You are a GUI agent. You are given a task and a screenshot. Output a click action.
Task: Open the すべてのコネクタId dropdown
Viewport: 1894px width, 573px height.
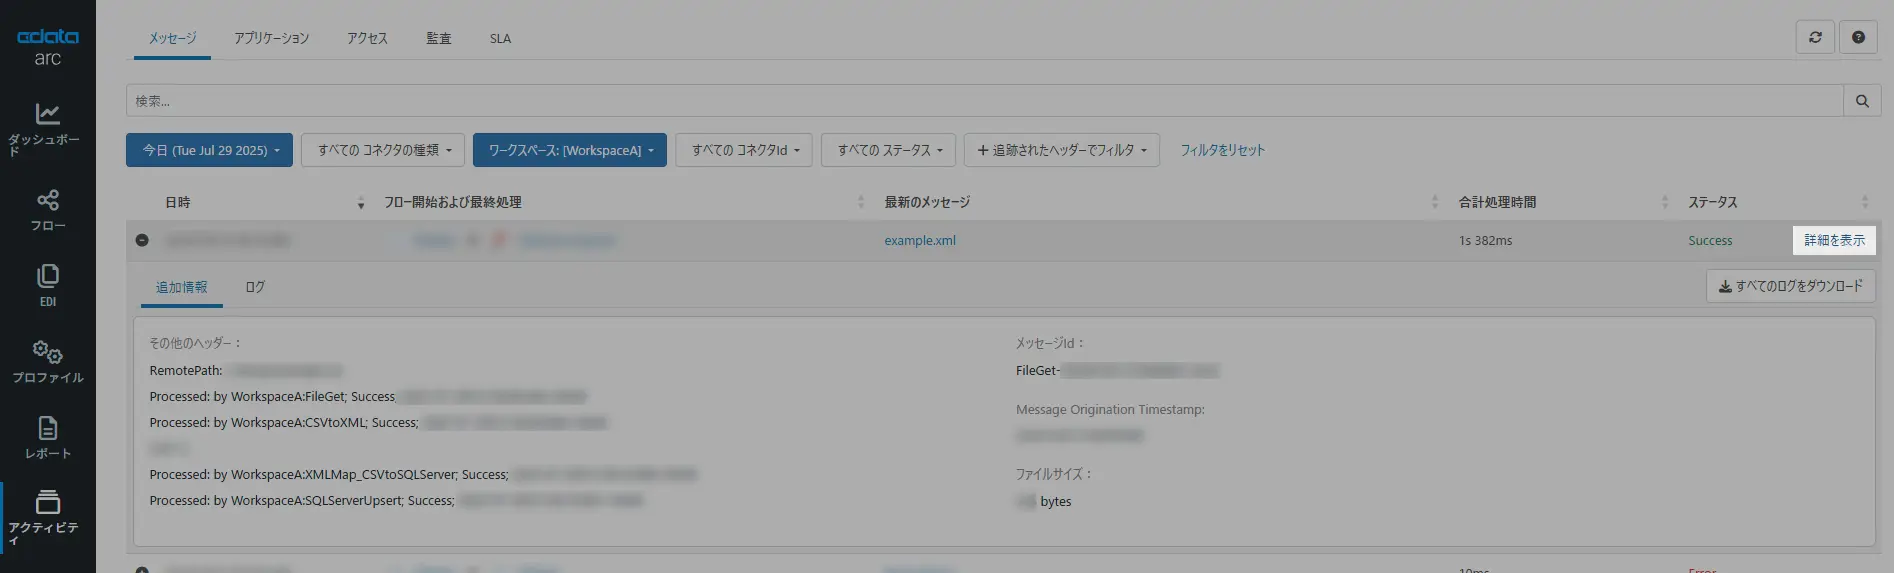(744, 150)
